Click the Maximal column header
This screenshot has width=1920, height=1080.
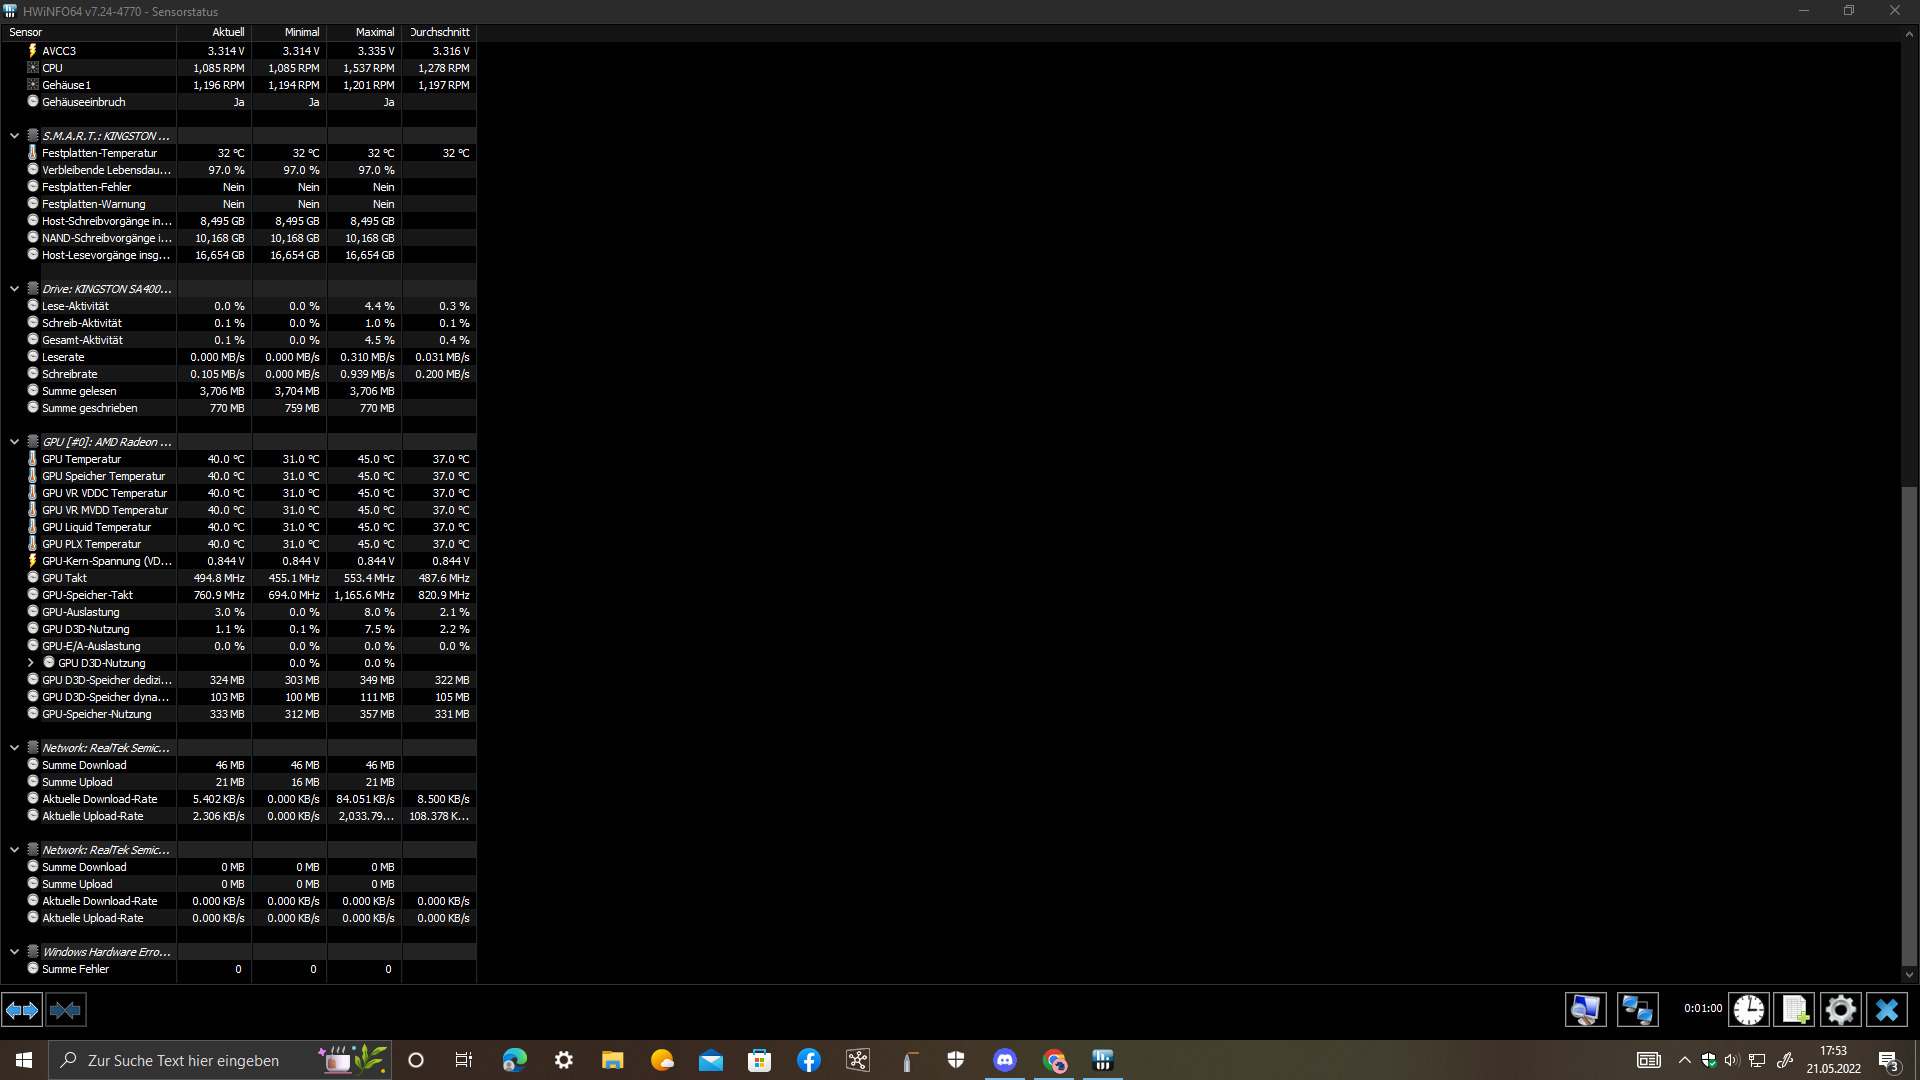tap(365, 32)
